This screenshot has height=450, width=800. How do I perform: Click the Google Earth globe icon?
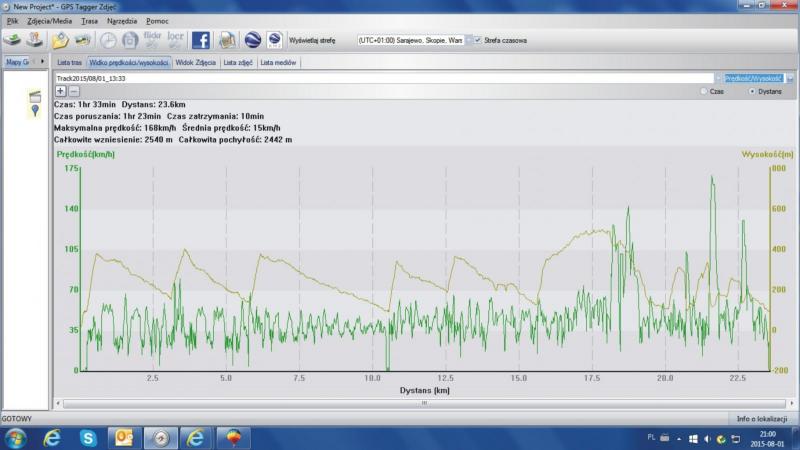253,40
